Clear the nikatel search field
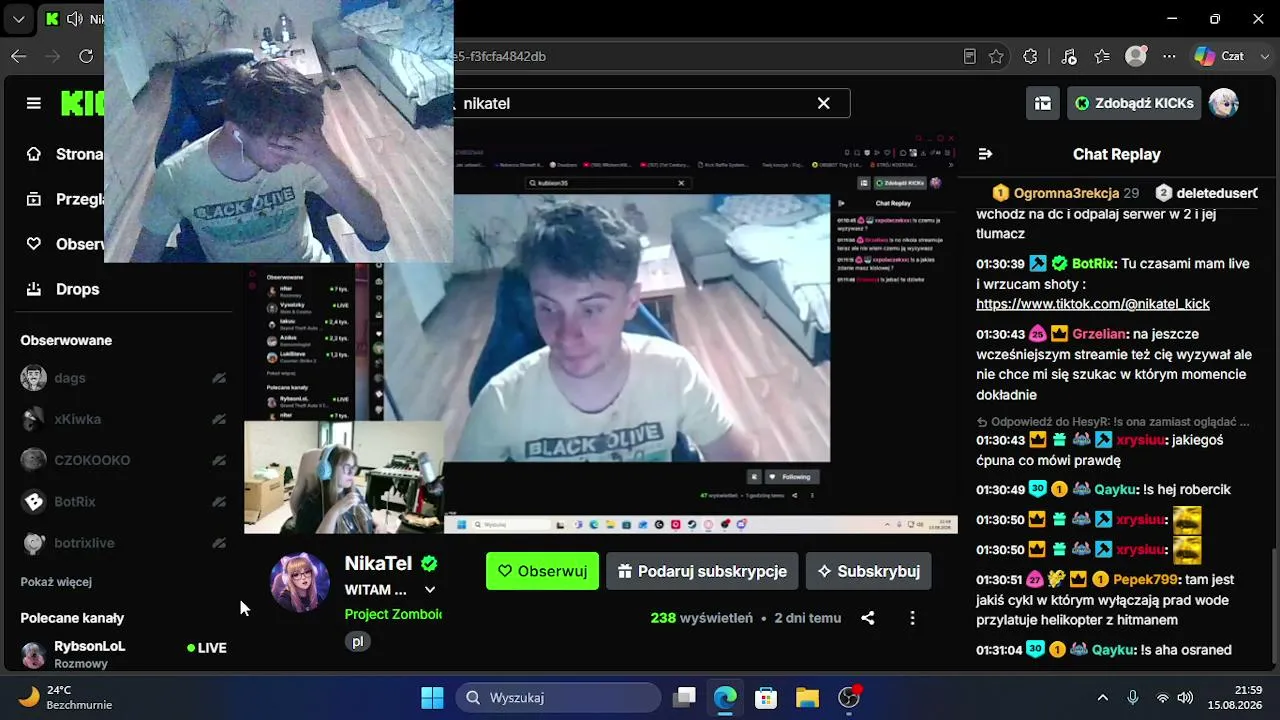Screen dimensions: 1280x720 tap(823, 103)
